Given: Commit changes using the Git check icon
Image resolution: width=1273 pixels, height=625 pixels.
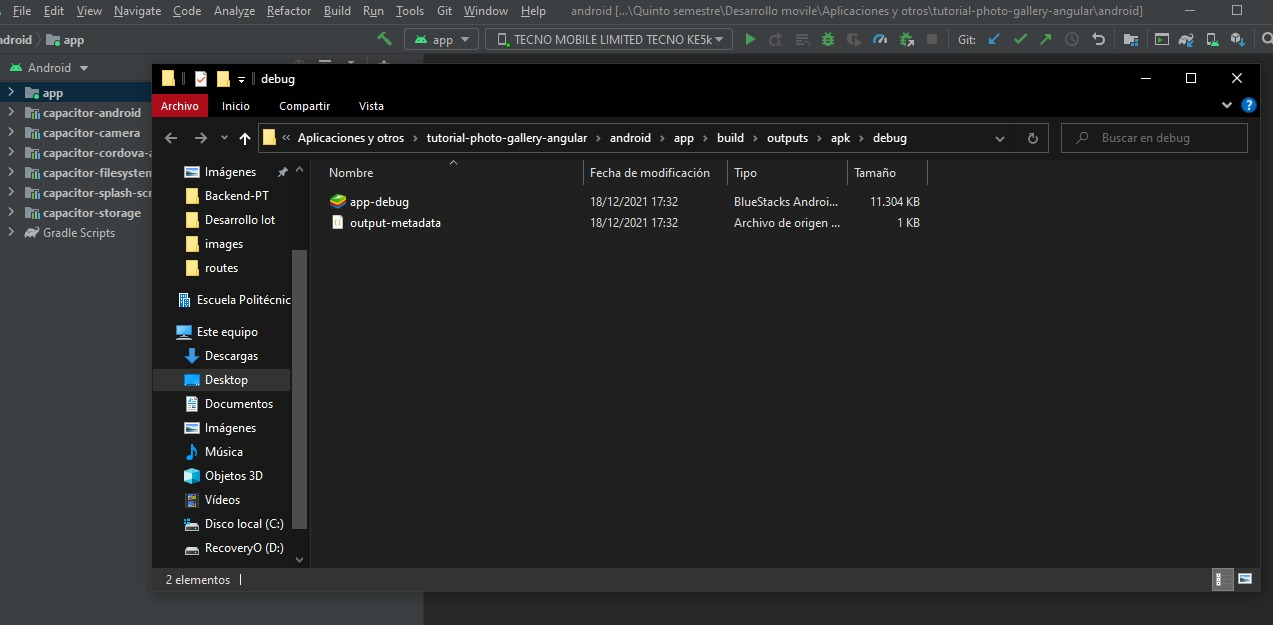Looking at the screenshot, I should pyautogui.click(x=1020, y=39).
